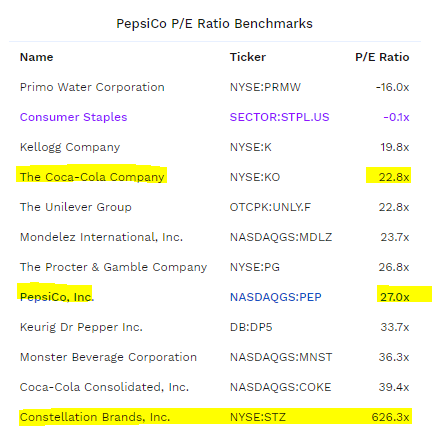Click Constellation Brands, Inc. highlighted name
The height and width of the screenshot is (435, 433).
point(95,417)
